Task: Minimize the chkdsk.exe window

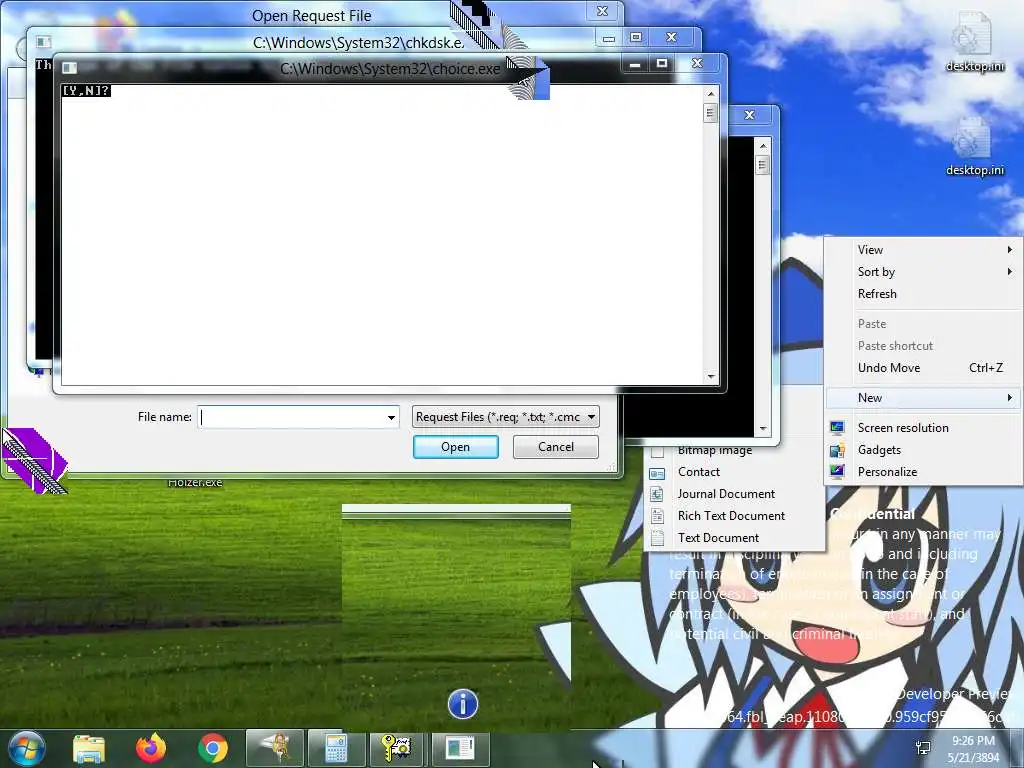Action: [x=609, y=38]
